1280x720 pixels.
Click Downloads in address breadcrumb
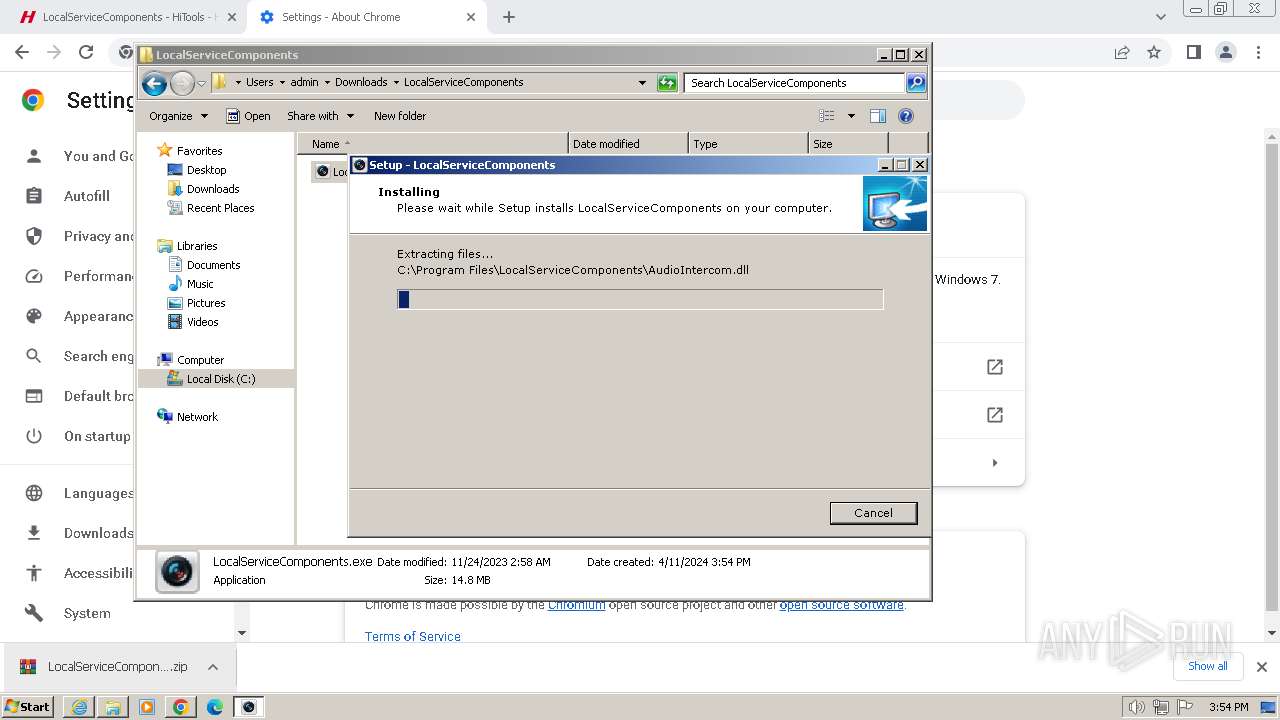[x=361, y=83]
